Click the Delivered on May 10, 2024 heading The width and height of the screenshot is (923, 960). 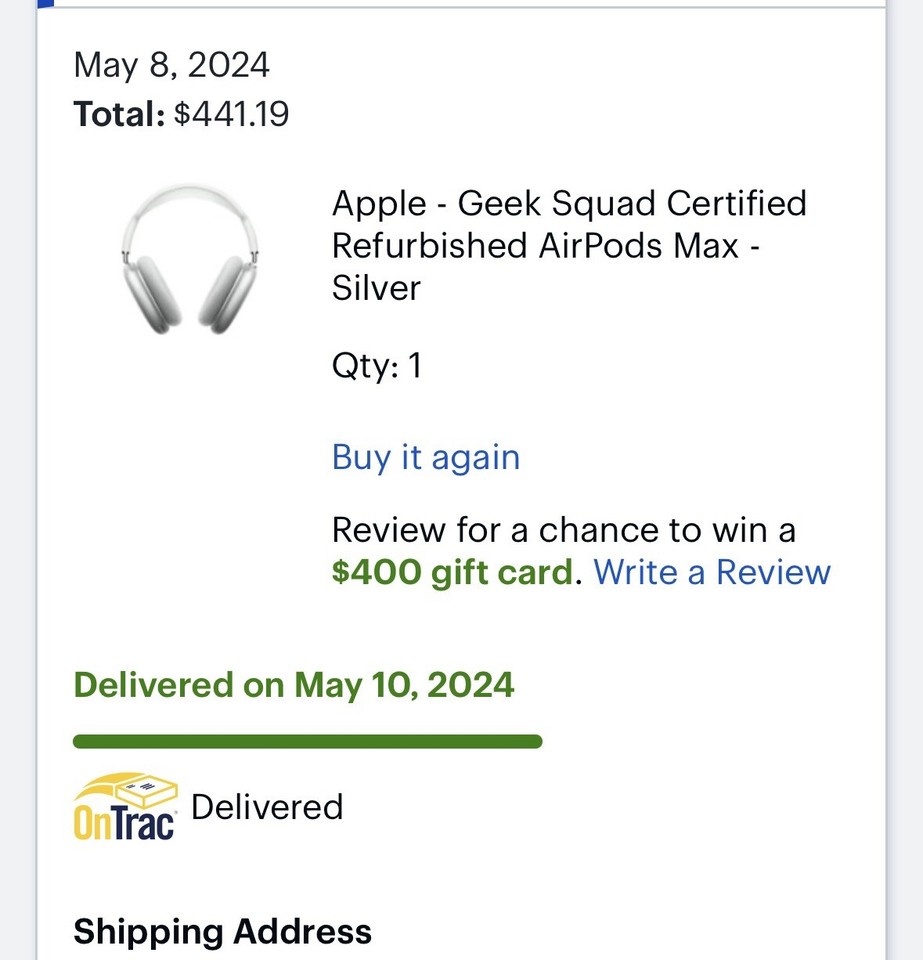coord(293,685)
